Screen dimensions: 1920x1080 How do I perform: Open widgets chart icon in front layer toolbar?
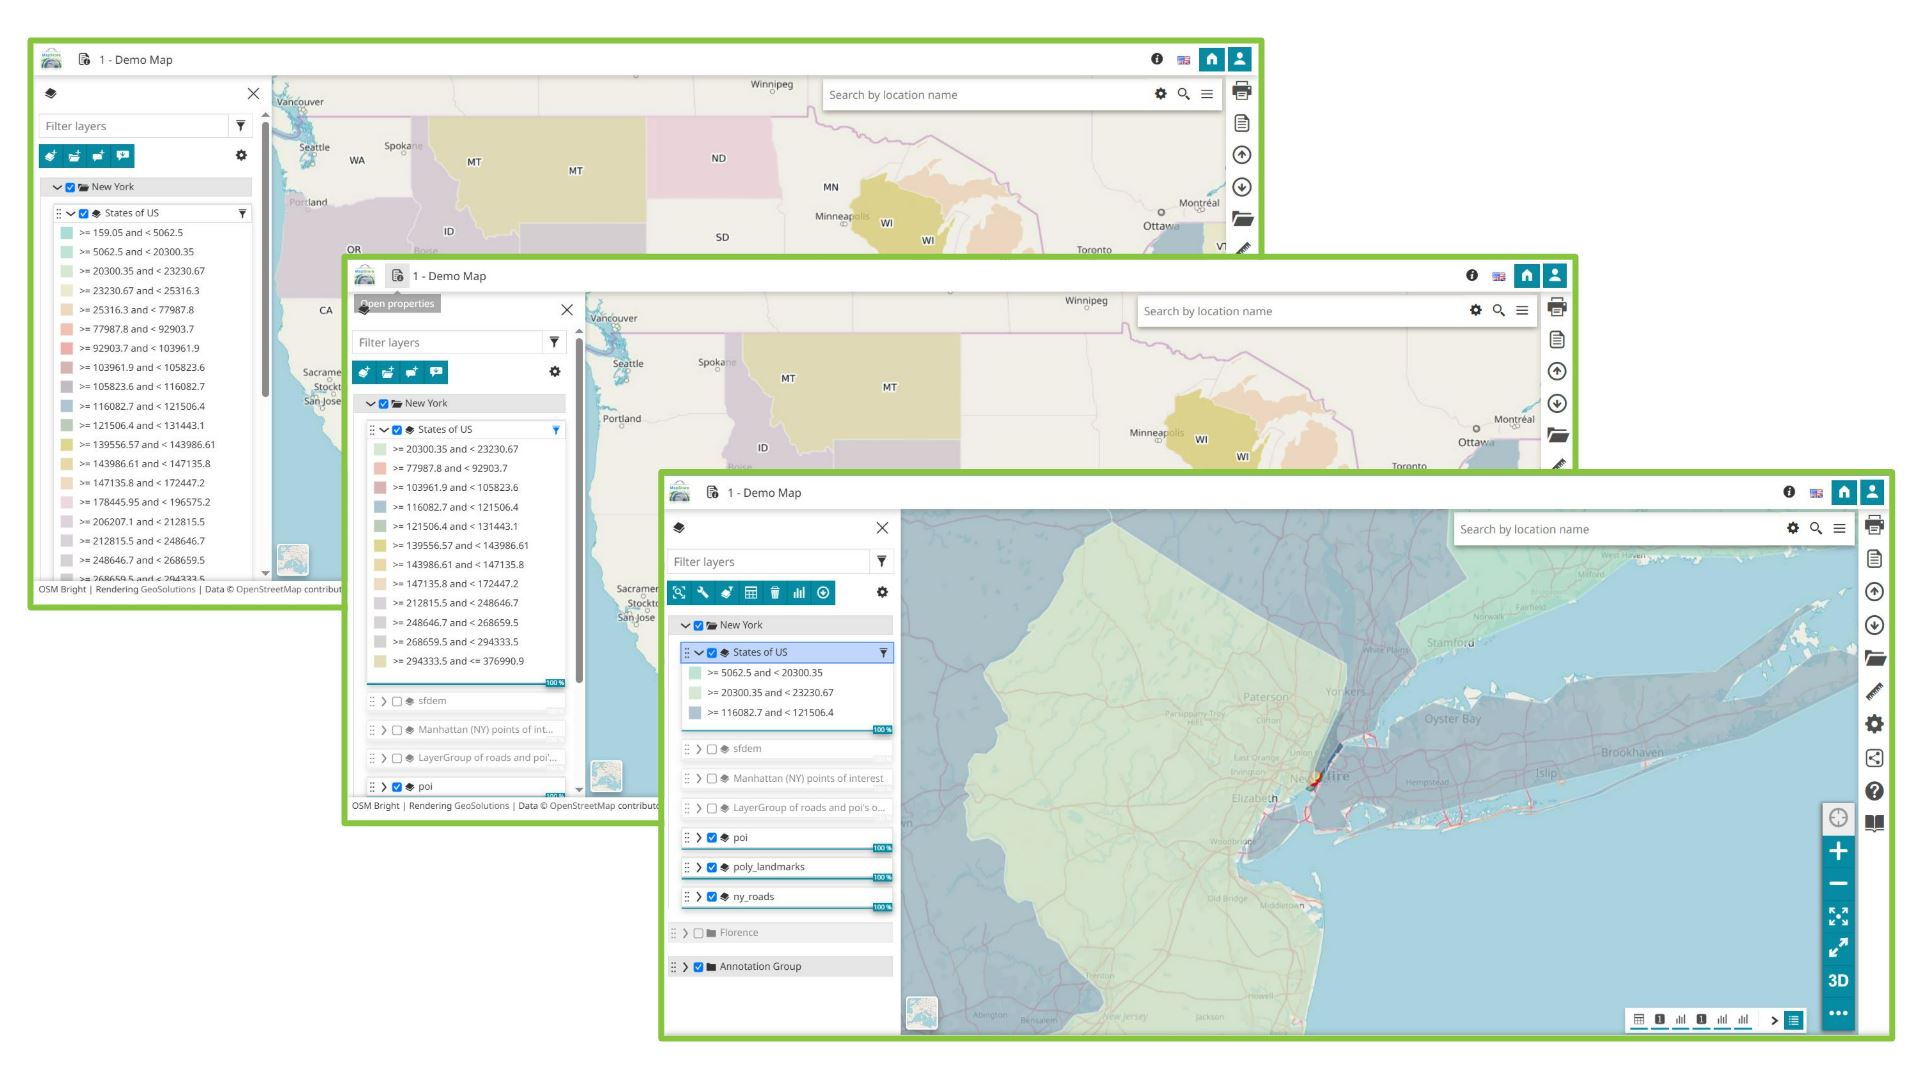[799, 593]
